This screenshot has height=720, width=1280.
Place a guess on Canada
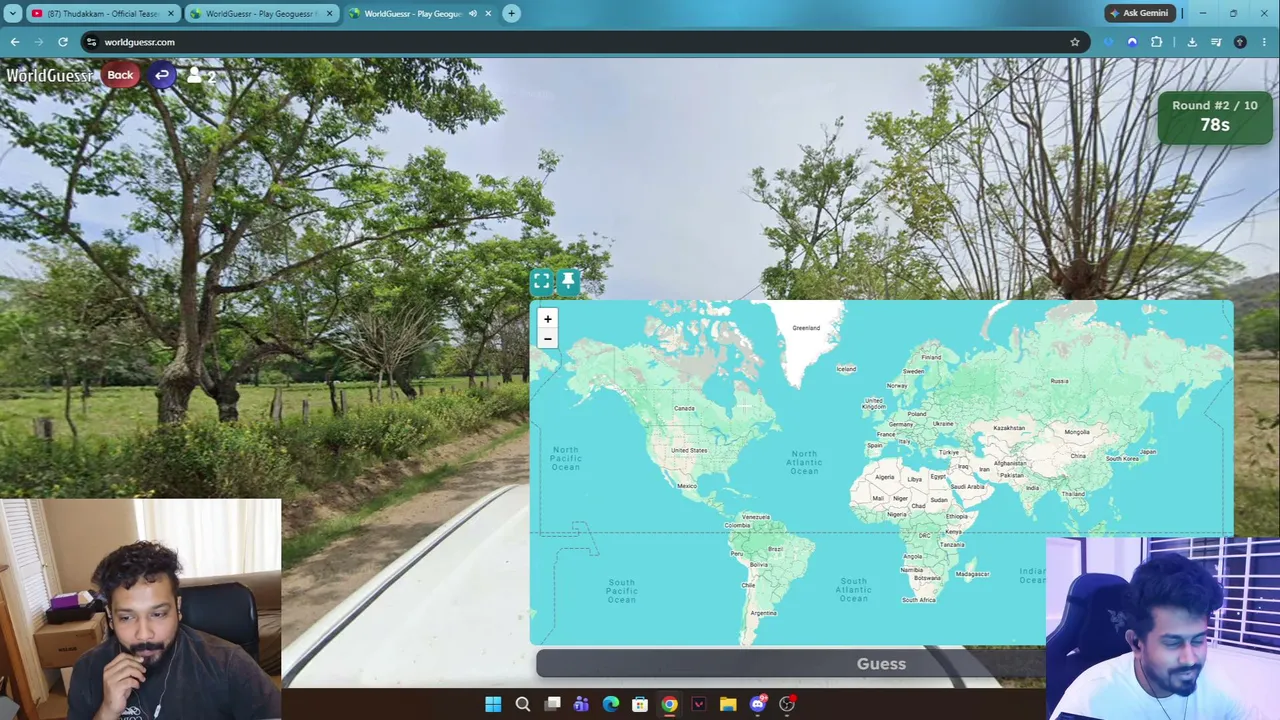[684, 408]
